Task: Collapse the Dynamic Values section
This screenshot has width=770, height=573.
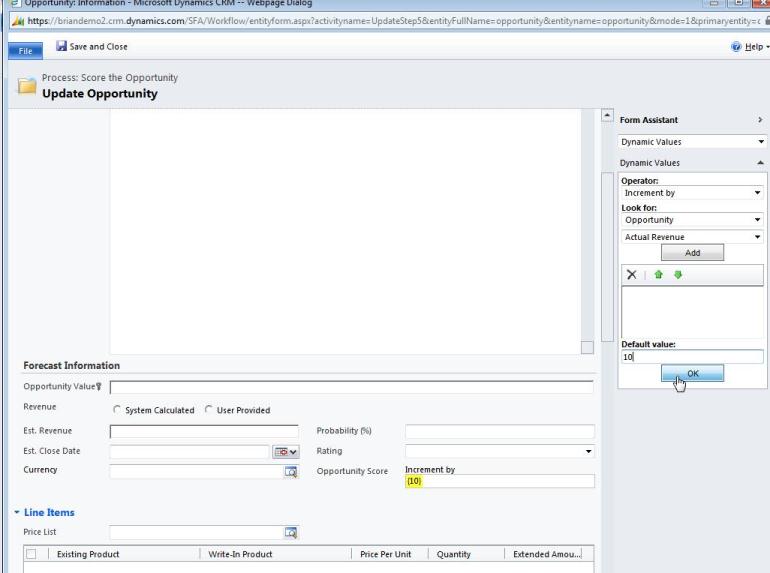Action: pos(760,163)
